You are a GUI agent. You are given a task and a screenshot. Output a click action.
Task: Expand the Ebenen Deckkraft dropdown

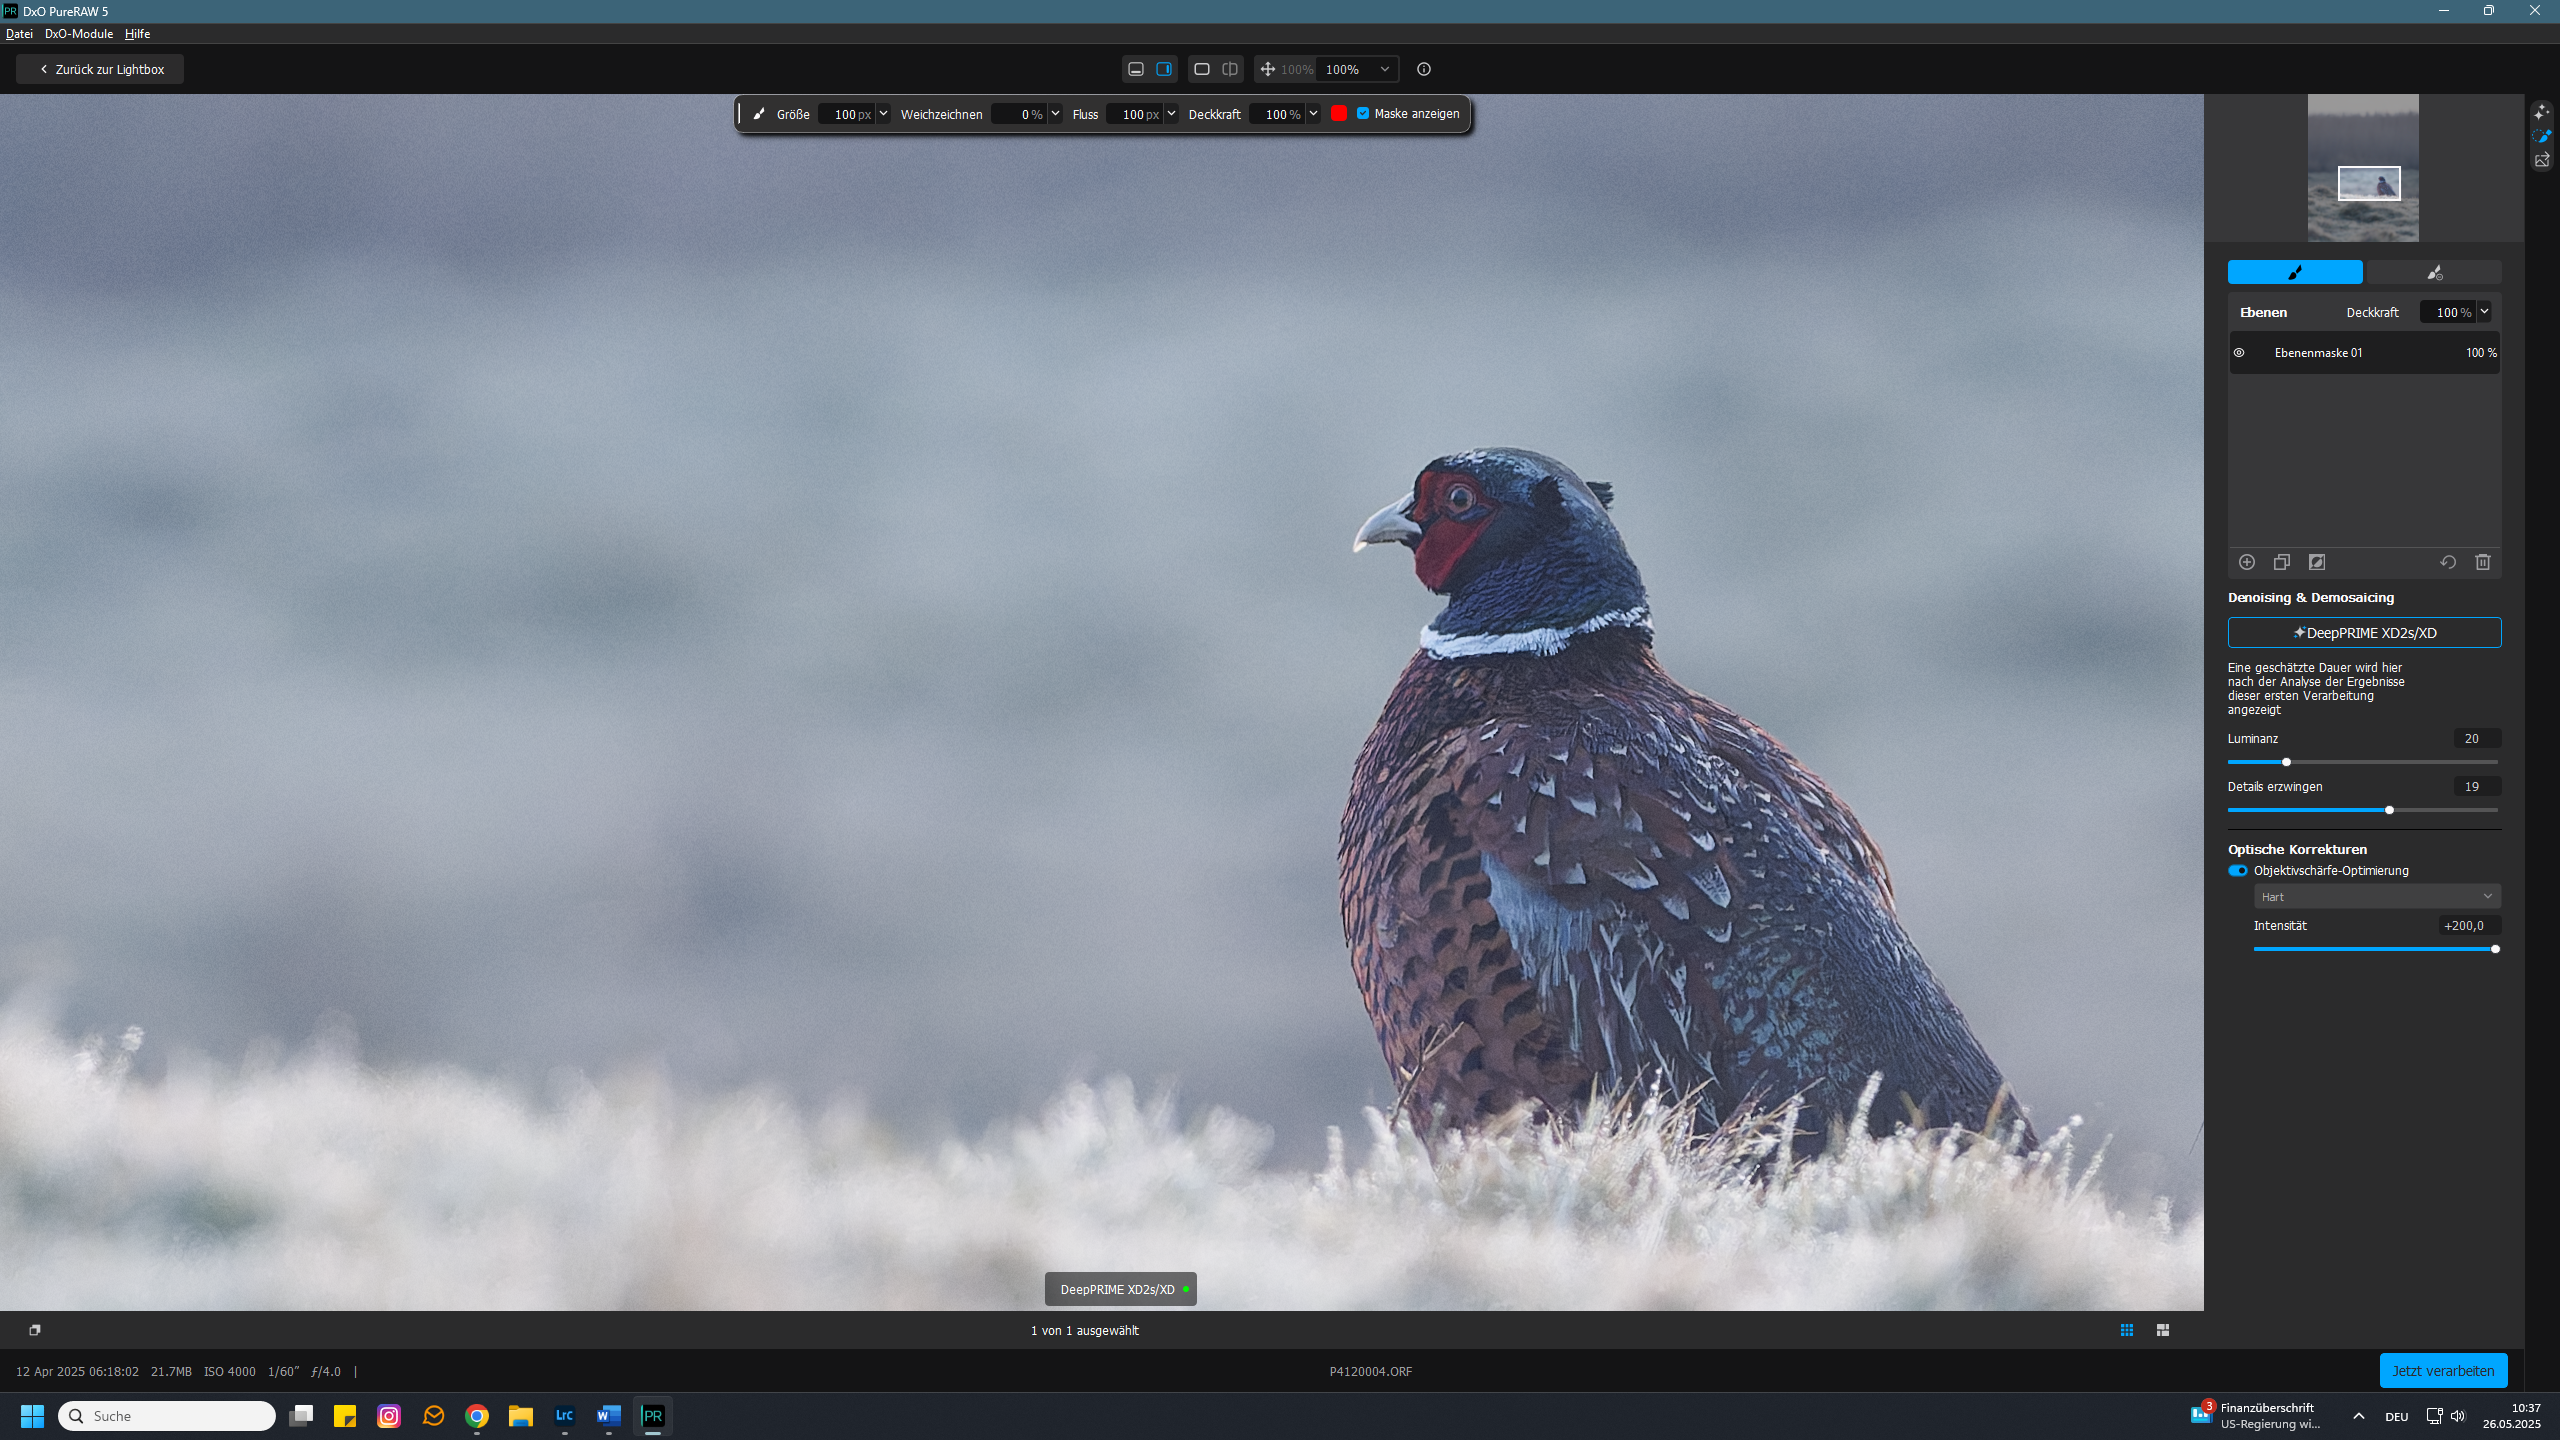coord(2484,312)
